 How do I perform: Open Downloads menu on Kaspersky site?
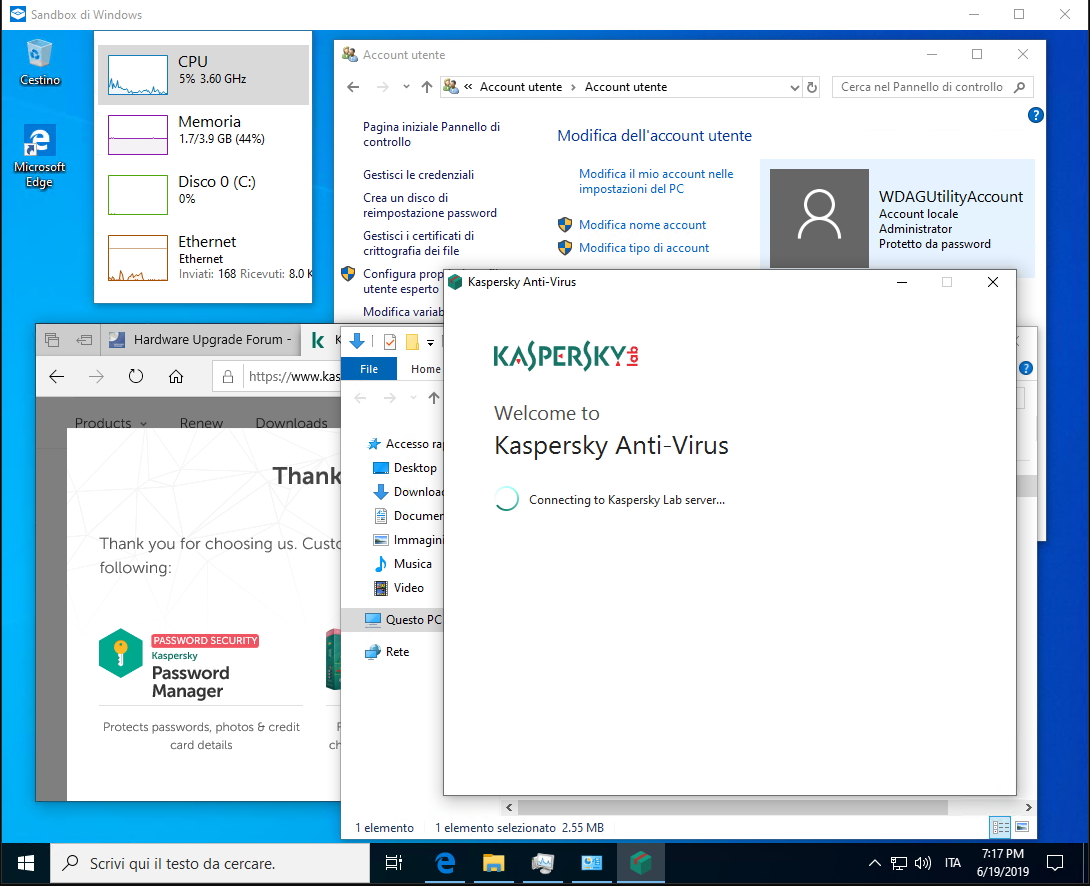click(x=291, y=423)
